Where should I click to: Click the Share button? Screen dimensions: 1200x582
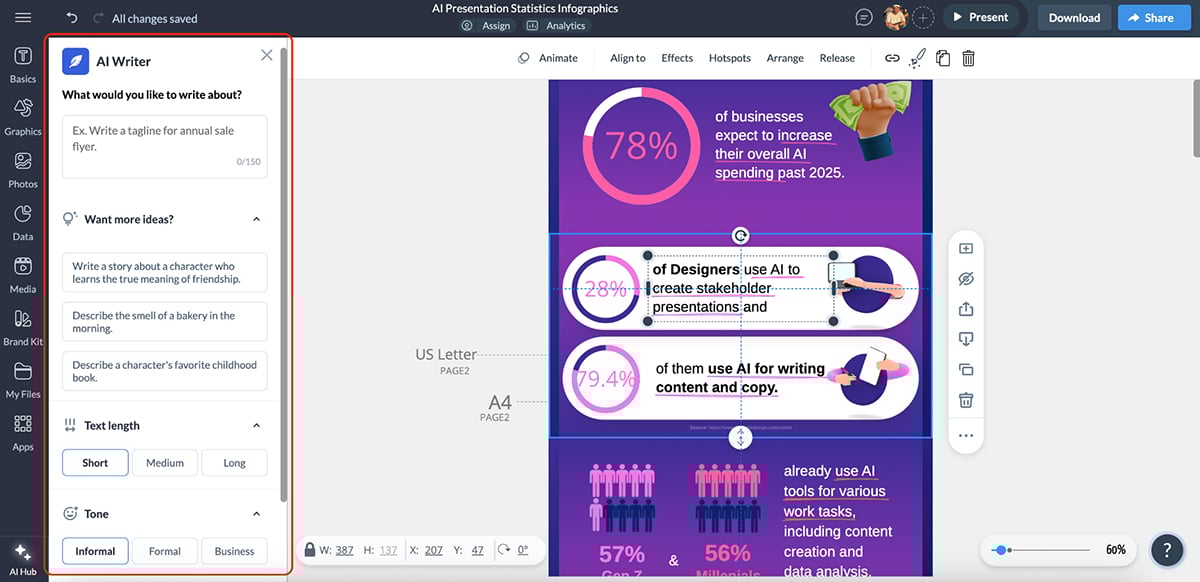1153,17
